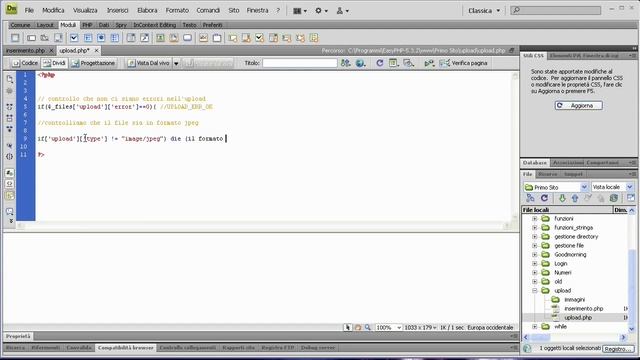This screenshot has height=360, width=640.
Task: Insert a Radio button form element
Action: (x=101, y=38)
